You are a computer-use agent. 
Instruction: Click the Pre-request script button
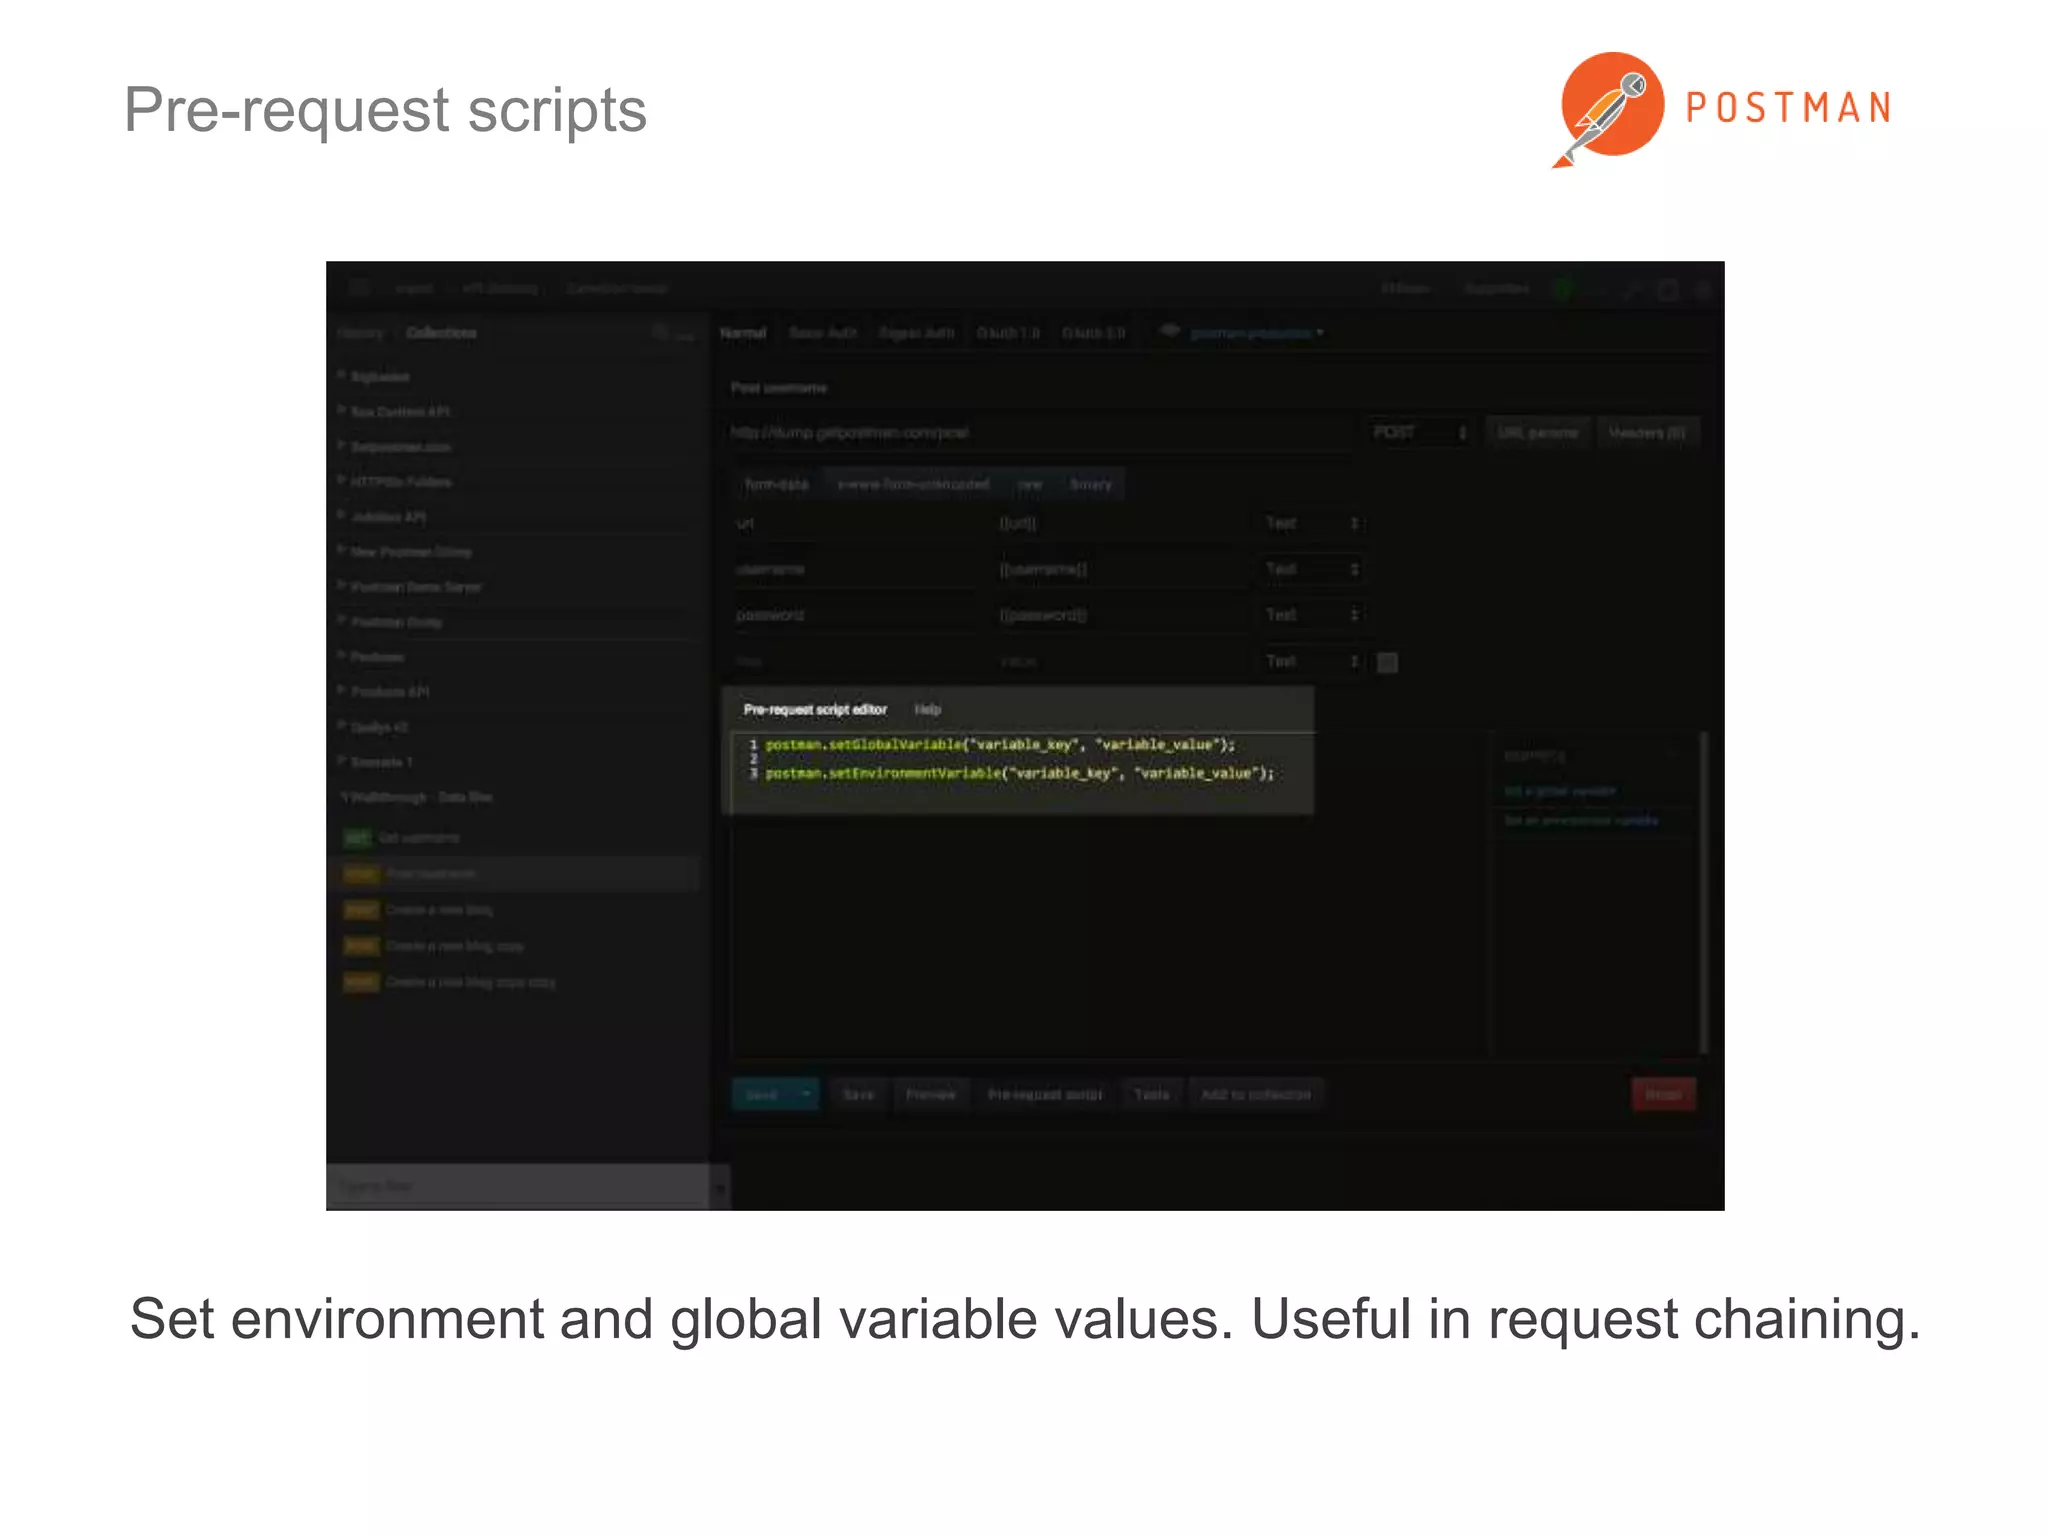click(x=1045, y=1094)
